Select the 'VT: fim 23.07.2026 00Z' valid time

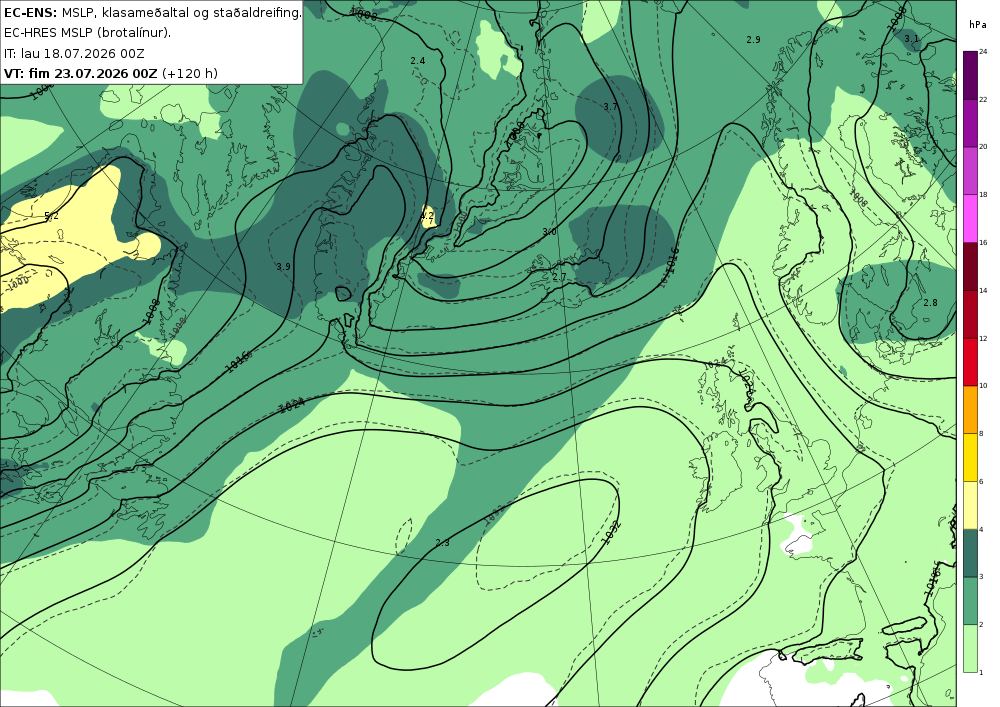[x=80, y=73]
